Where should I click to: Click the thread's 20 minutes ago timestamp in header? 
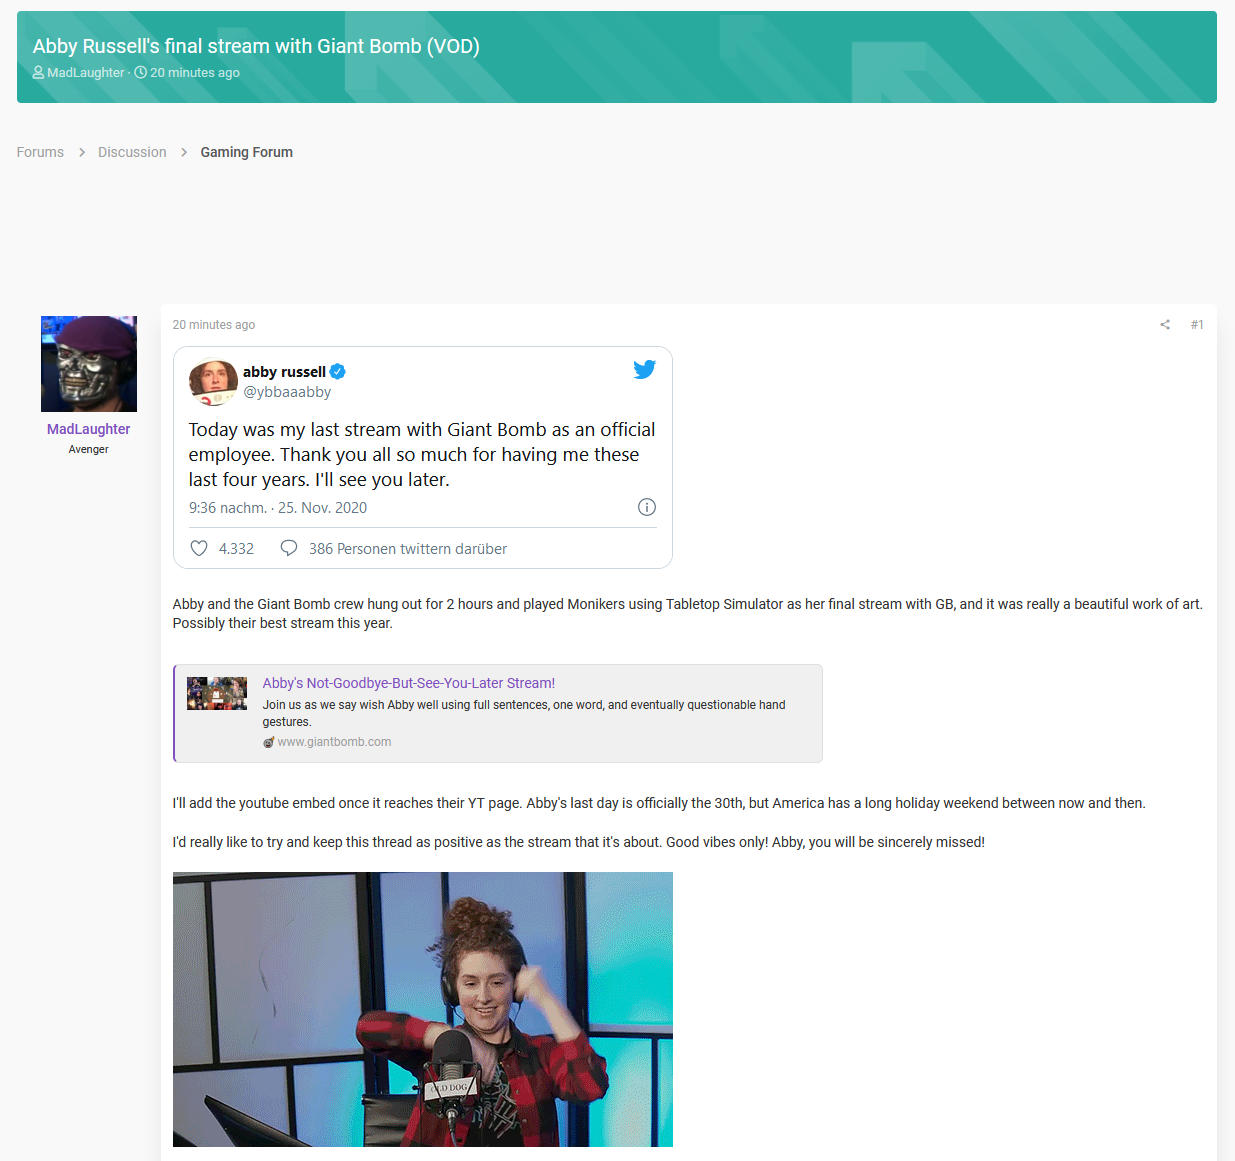195,72
